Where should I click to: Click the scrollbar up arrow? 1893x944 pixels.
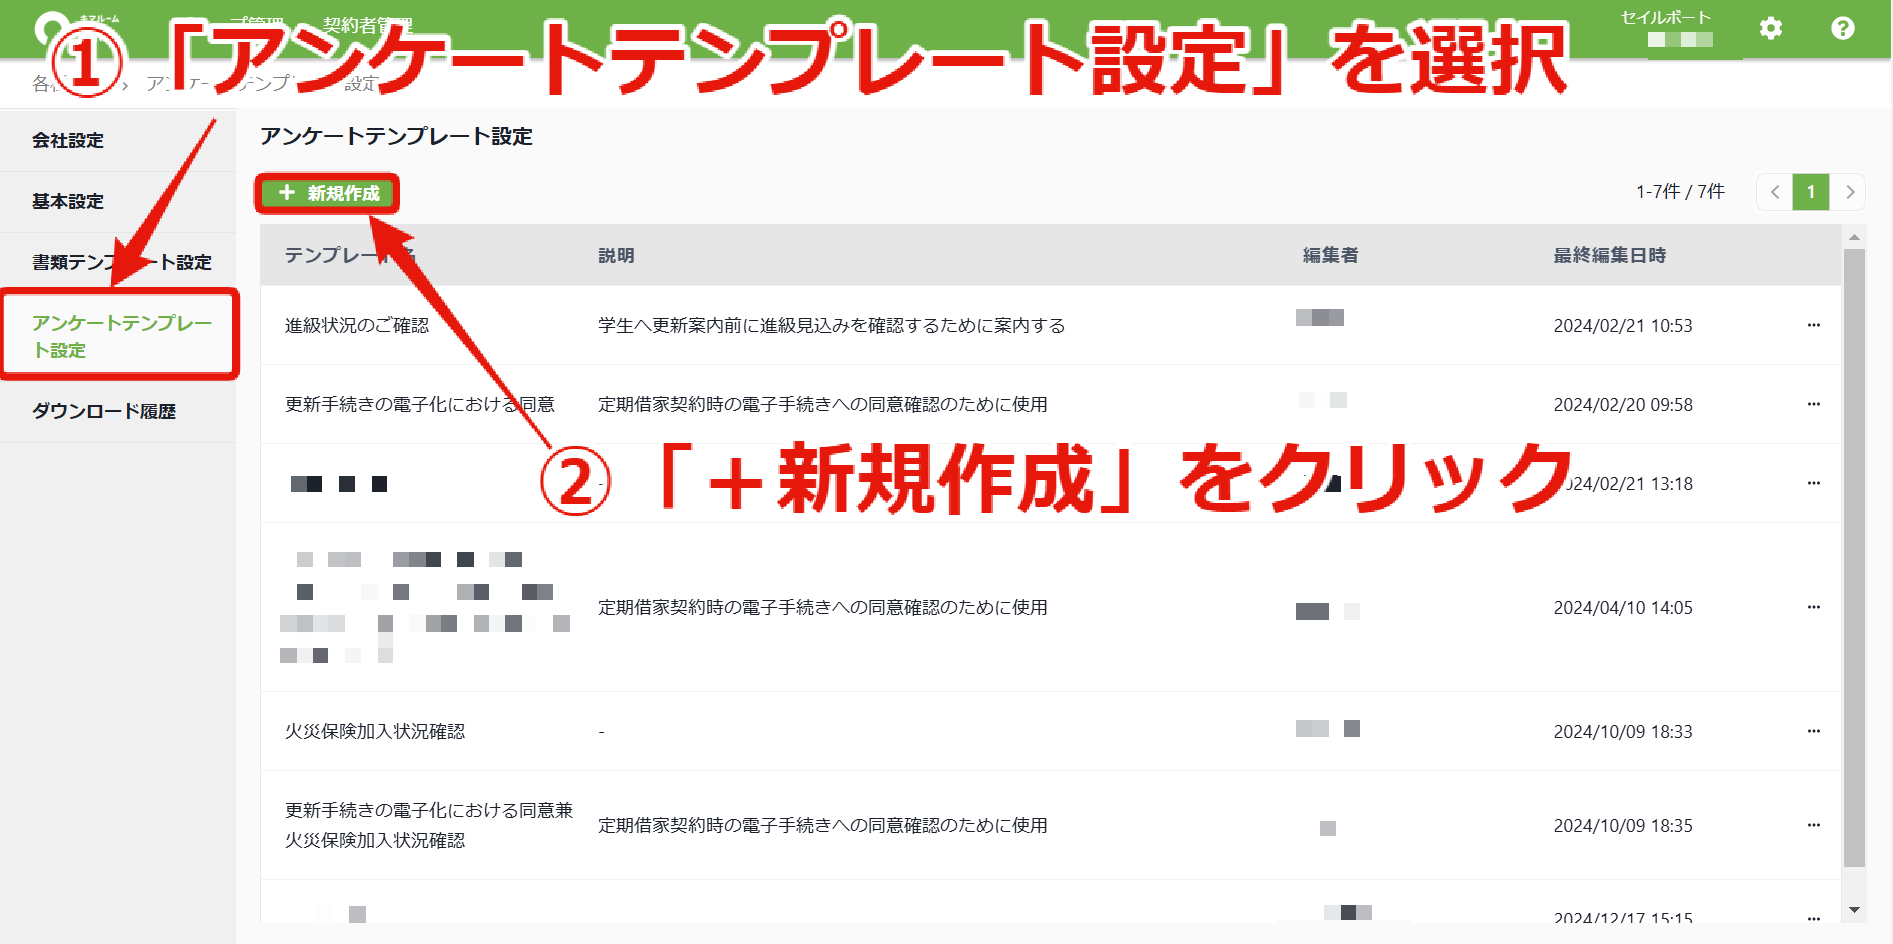pos(1854,237)
